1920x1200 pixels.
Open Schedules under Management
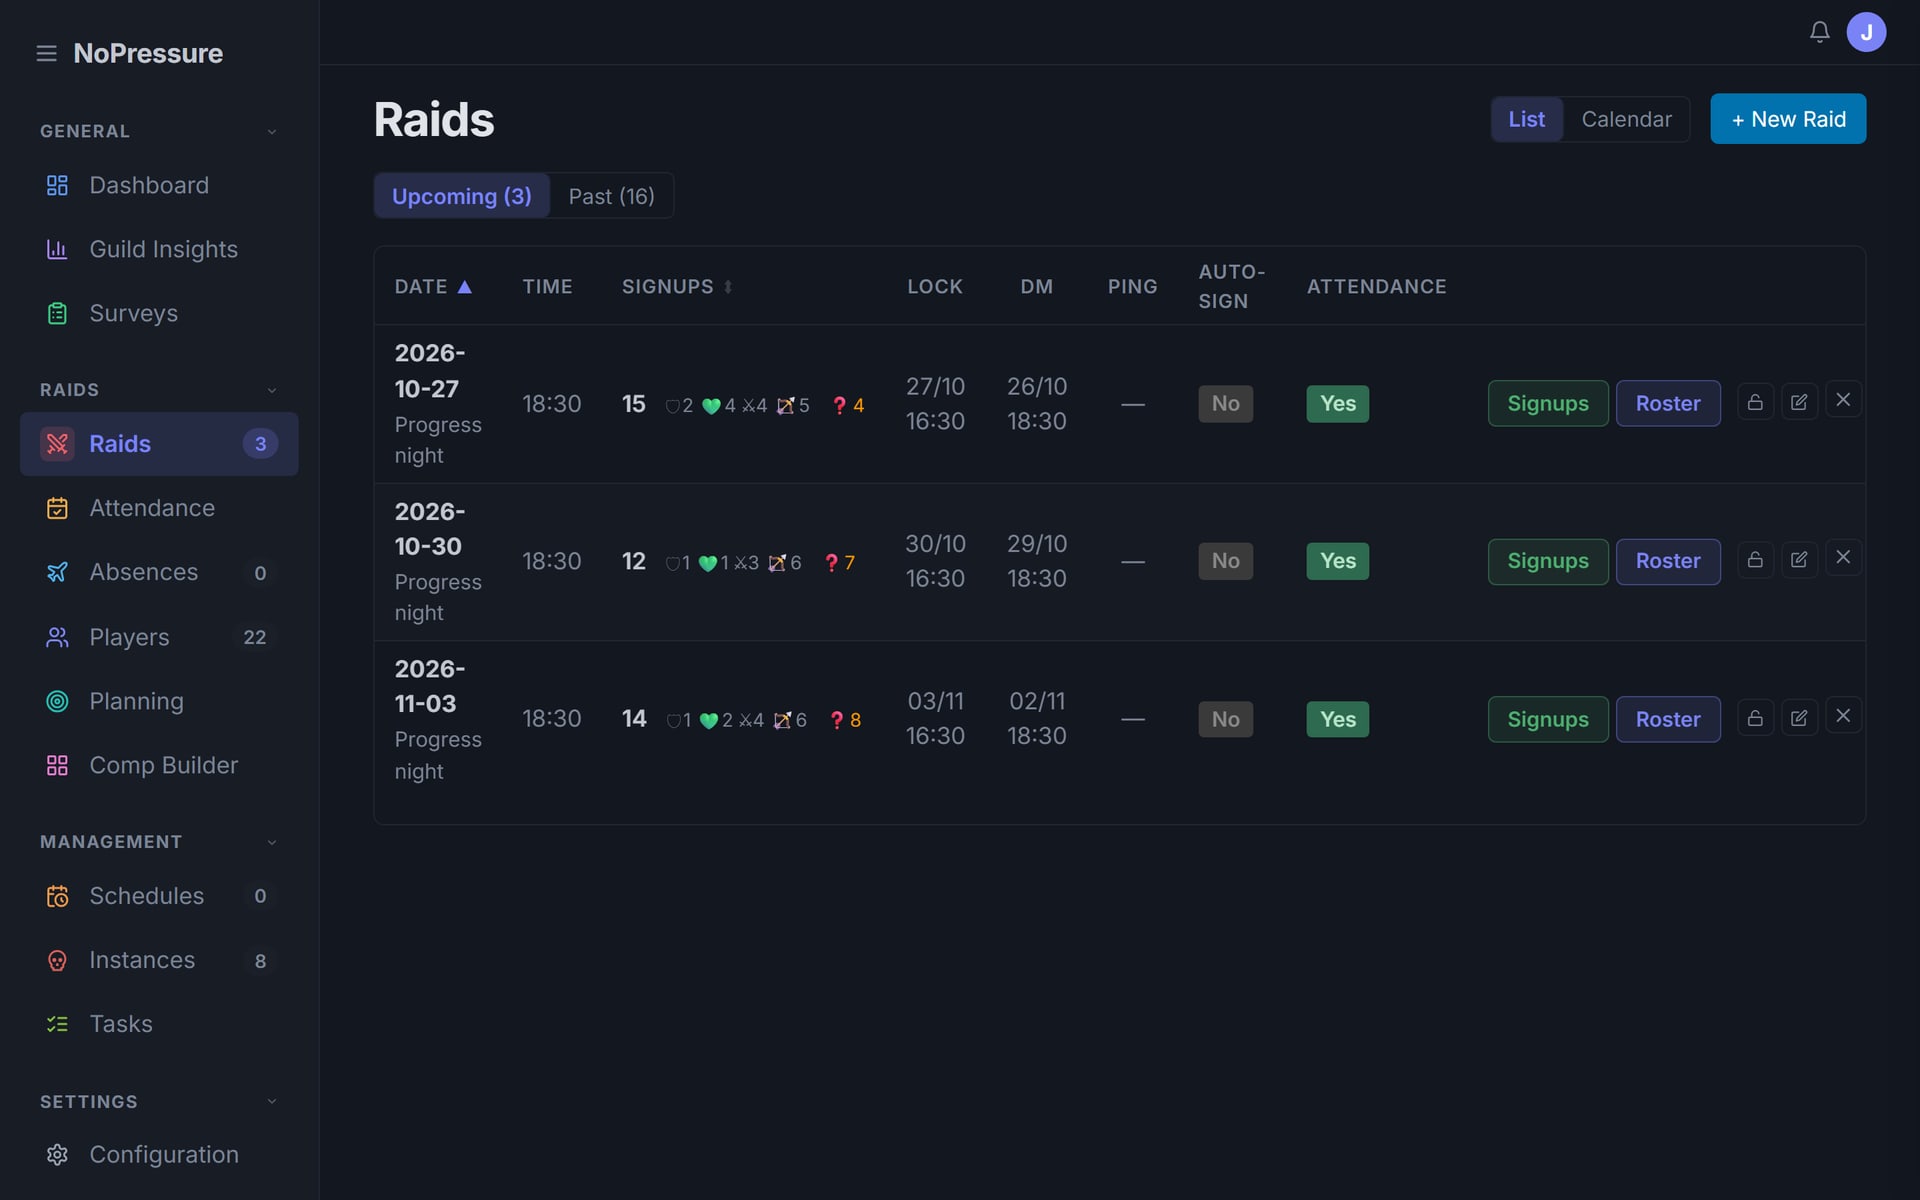click(x=159, y=896)
